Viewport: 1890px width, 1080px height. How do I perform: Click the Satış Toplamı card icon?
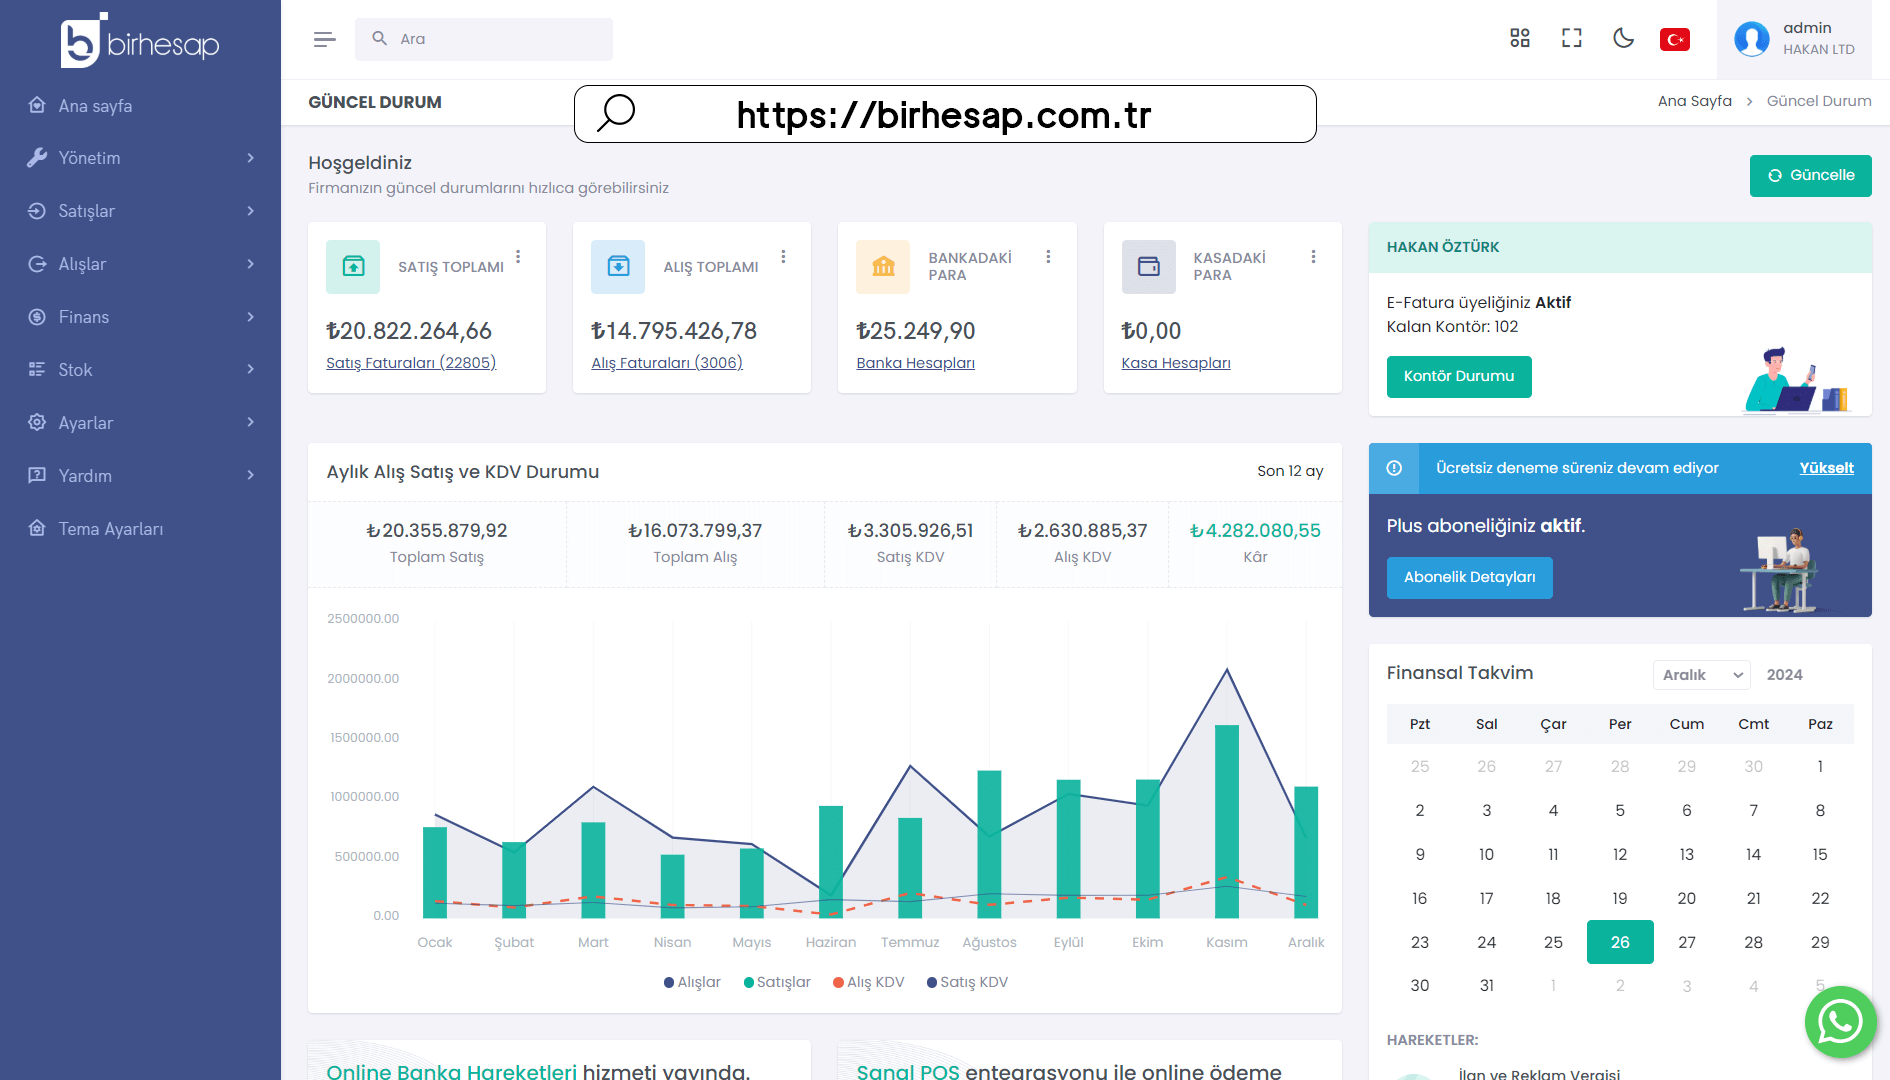353,266
